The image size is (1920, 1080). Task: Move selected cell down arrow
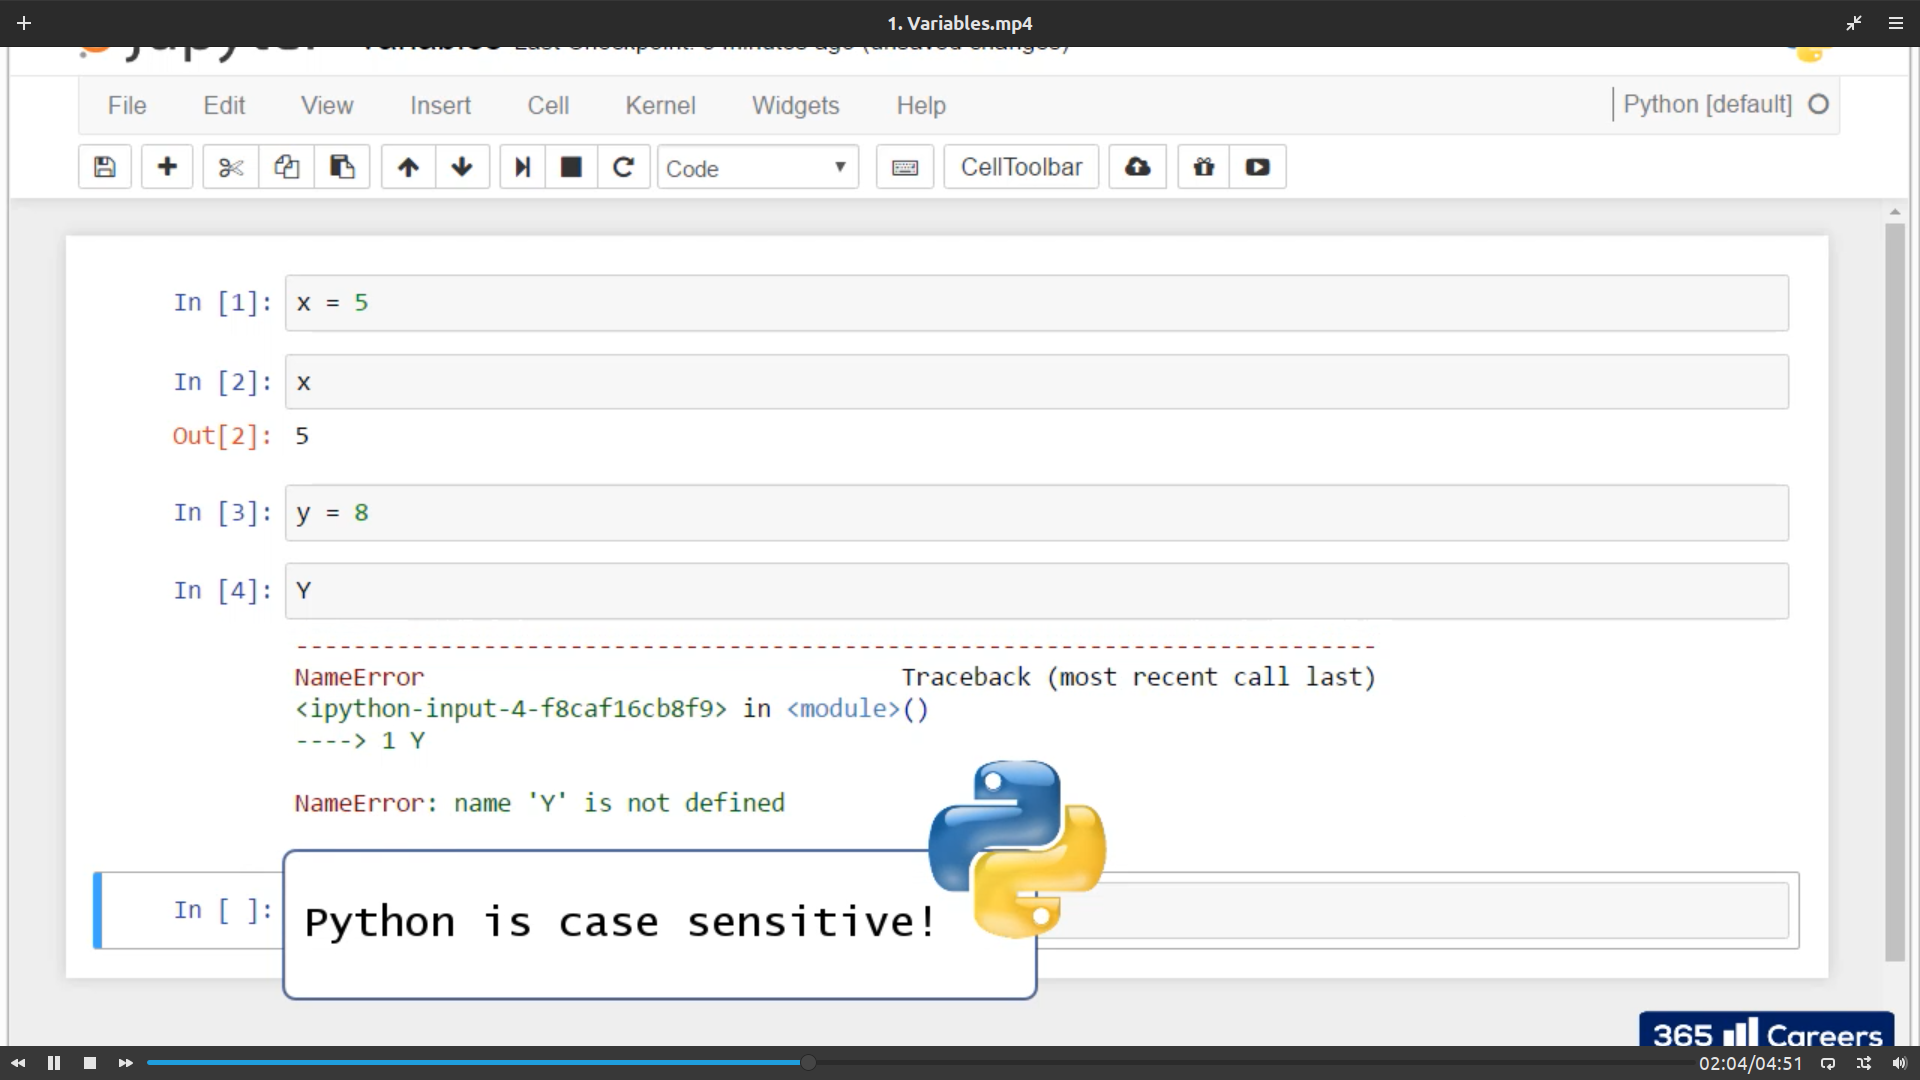coord(462,167)
